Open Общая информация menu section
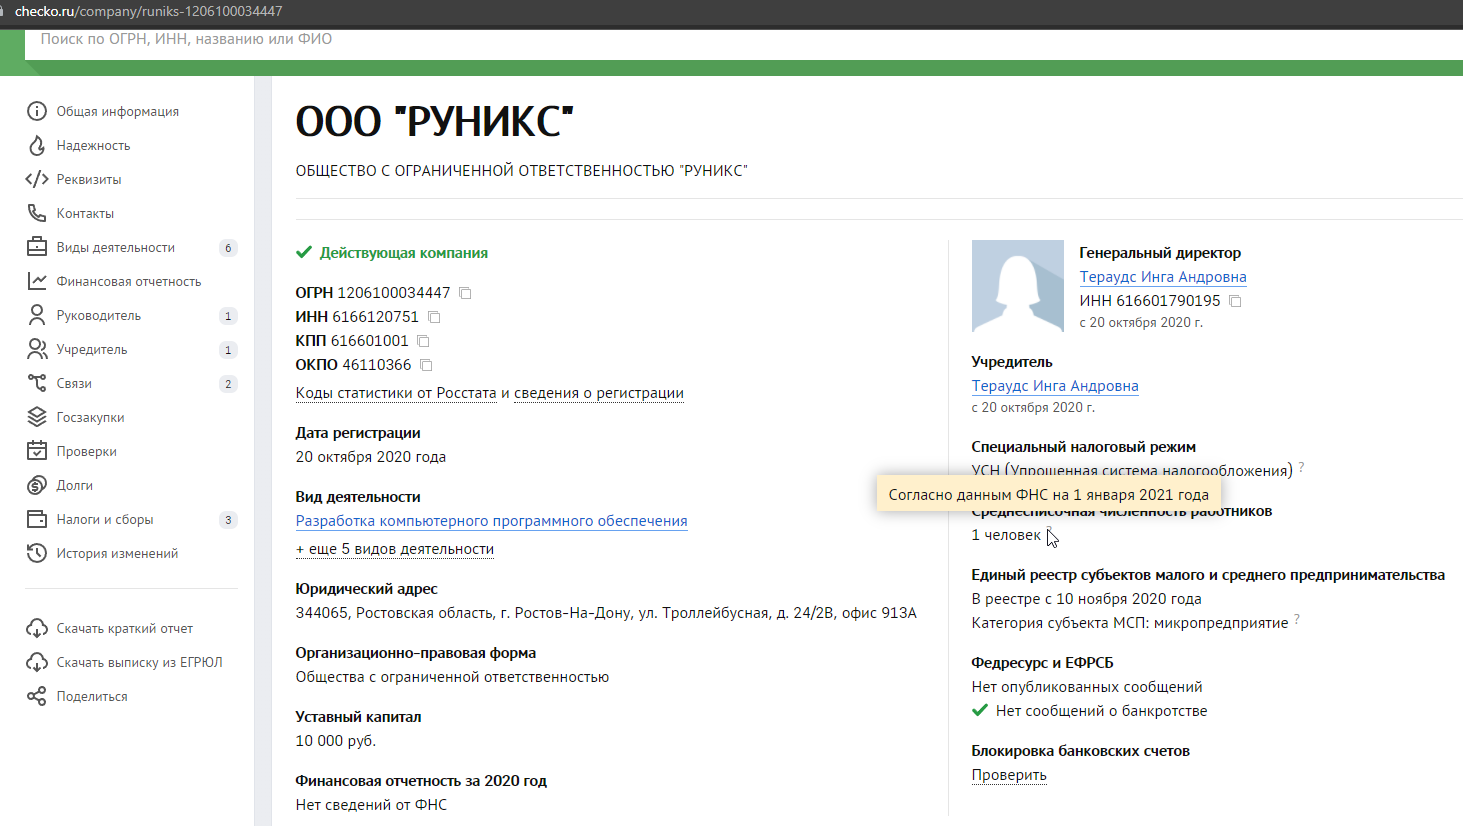 [118, 111]
